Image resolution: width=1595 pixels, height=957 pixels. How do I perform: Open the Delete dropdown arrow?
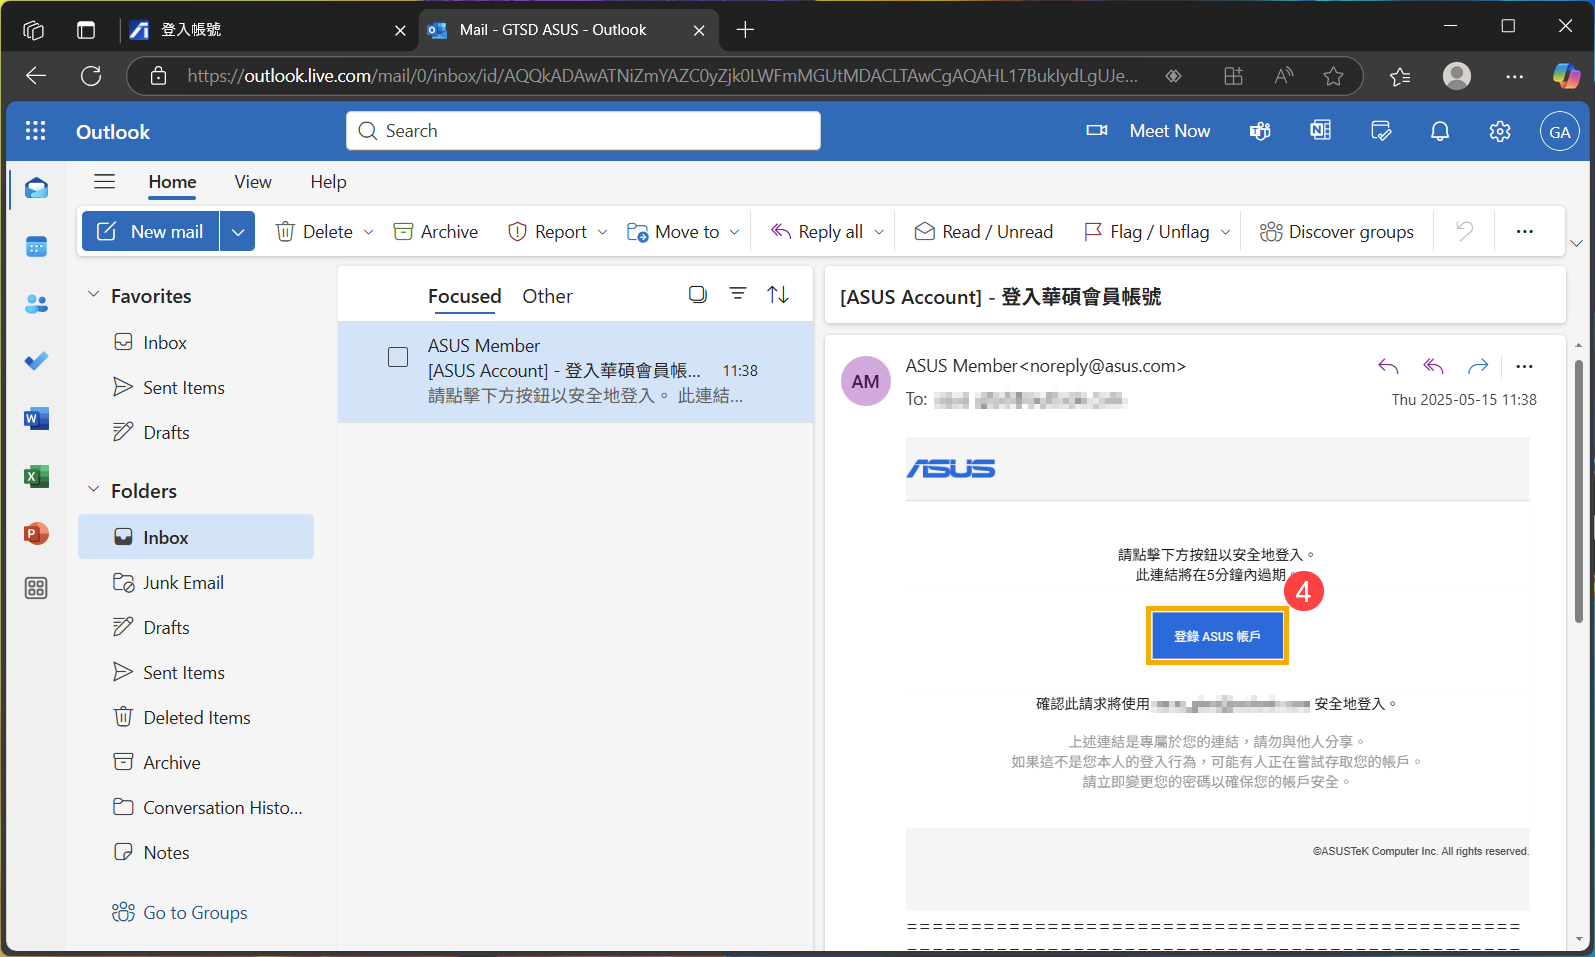pos(368,232)
